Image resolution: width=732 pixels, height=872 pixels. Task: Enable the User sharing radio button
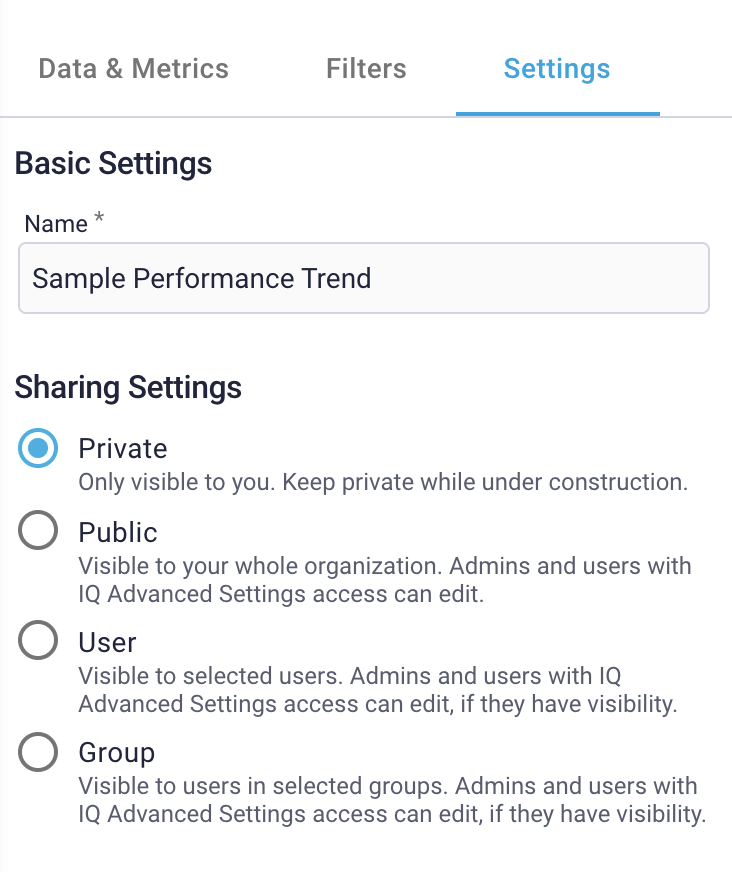coord(38,642)
